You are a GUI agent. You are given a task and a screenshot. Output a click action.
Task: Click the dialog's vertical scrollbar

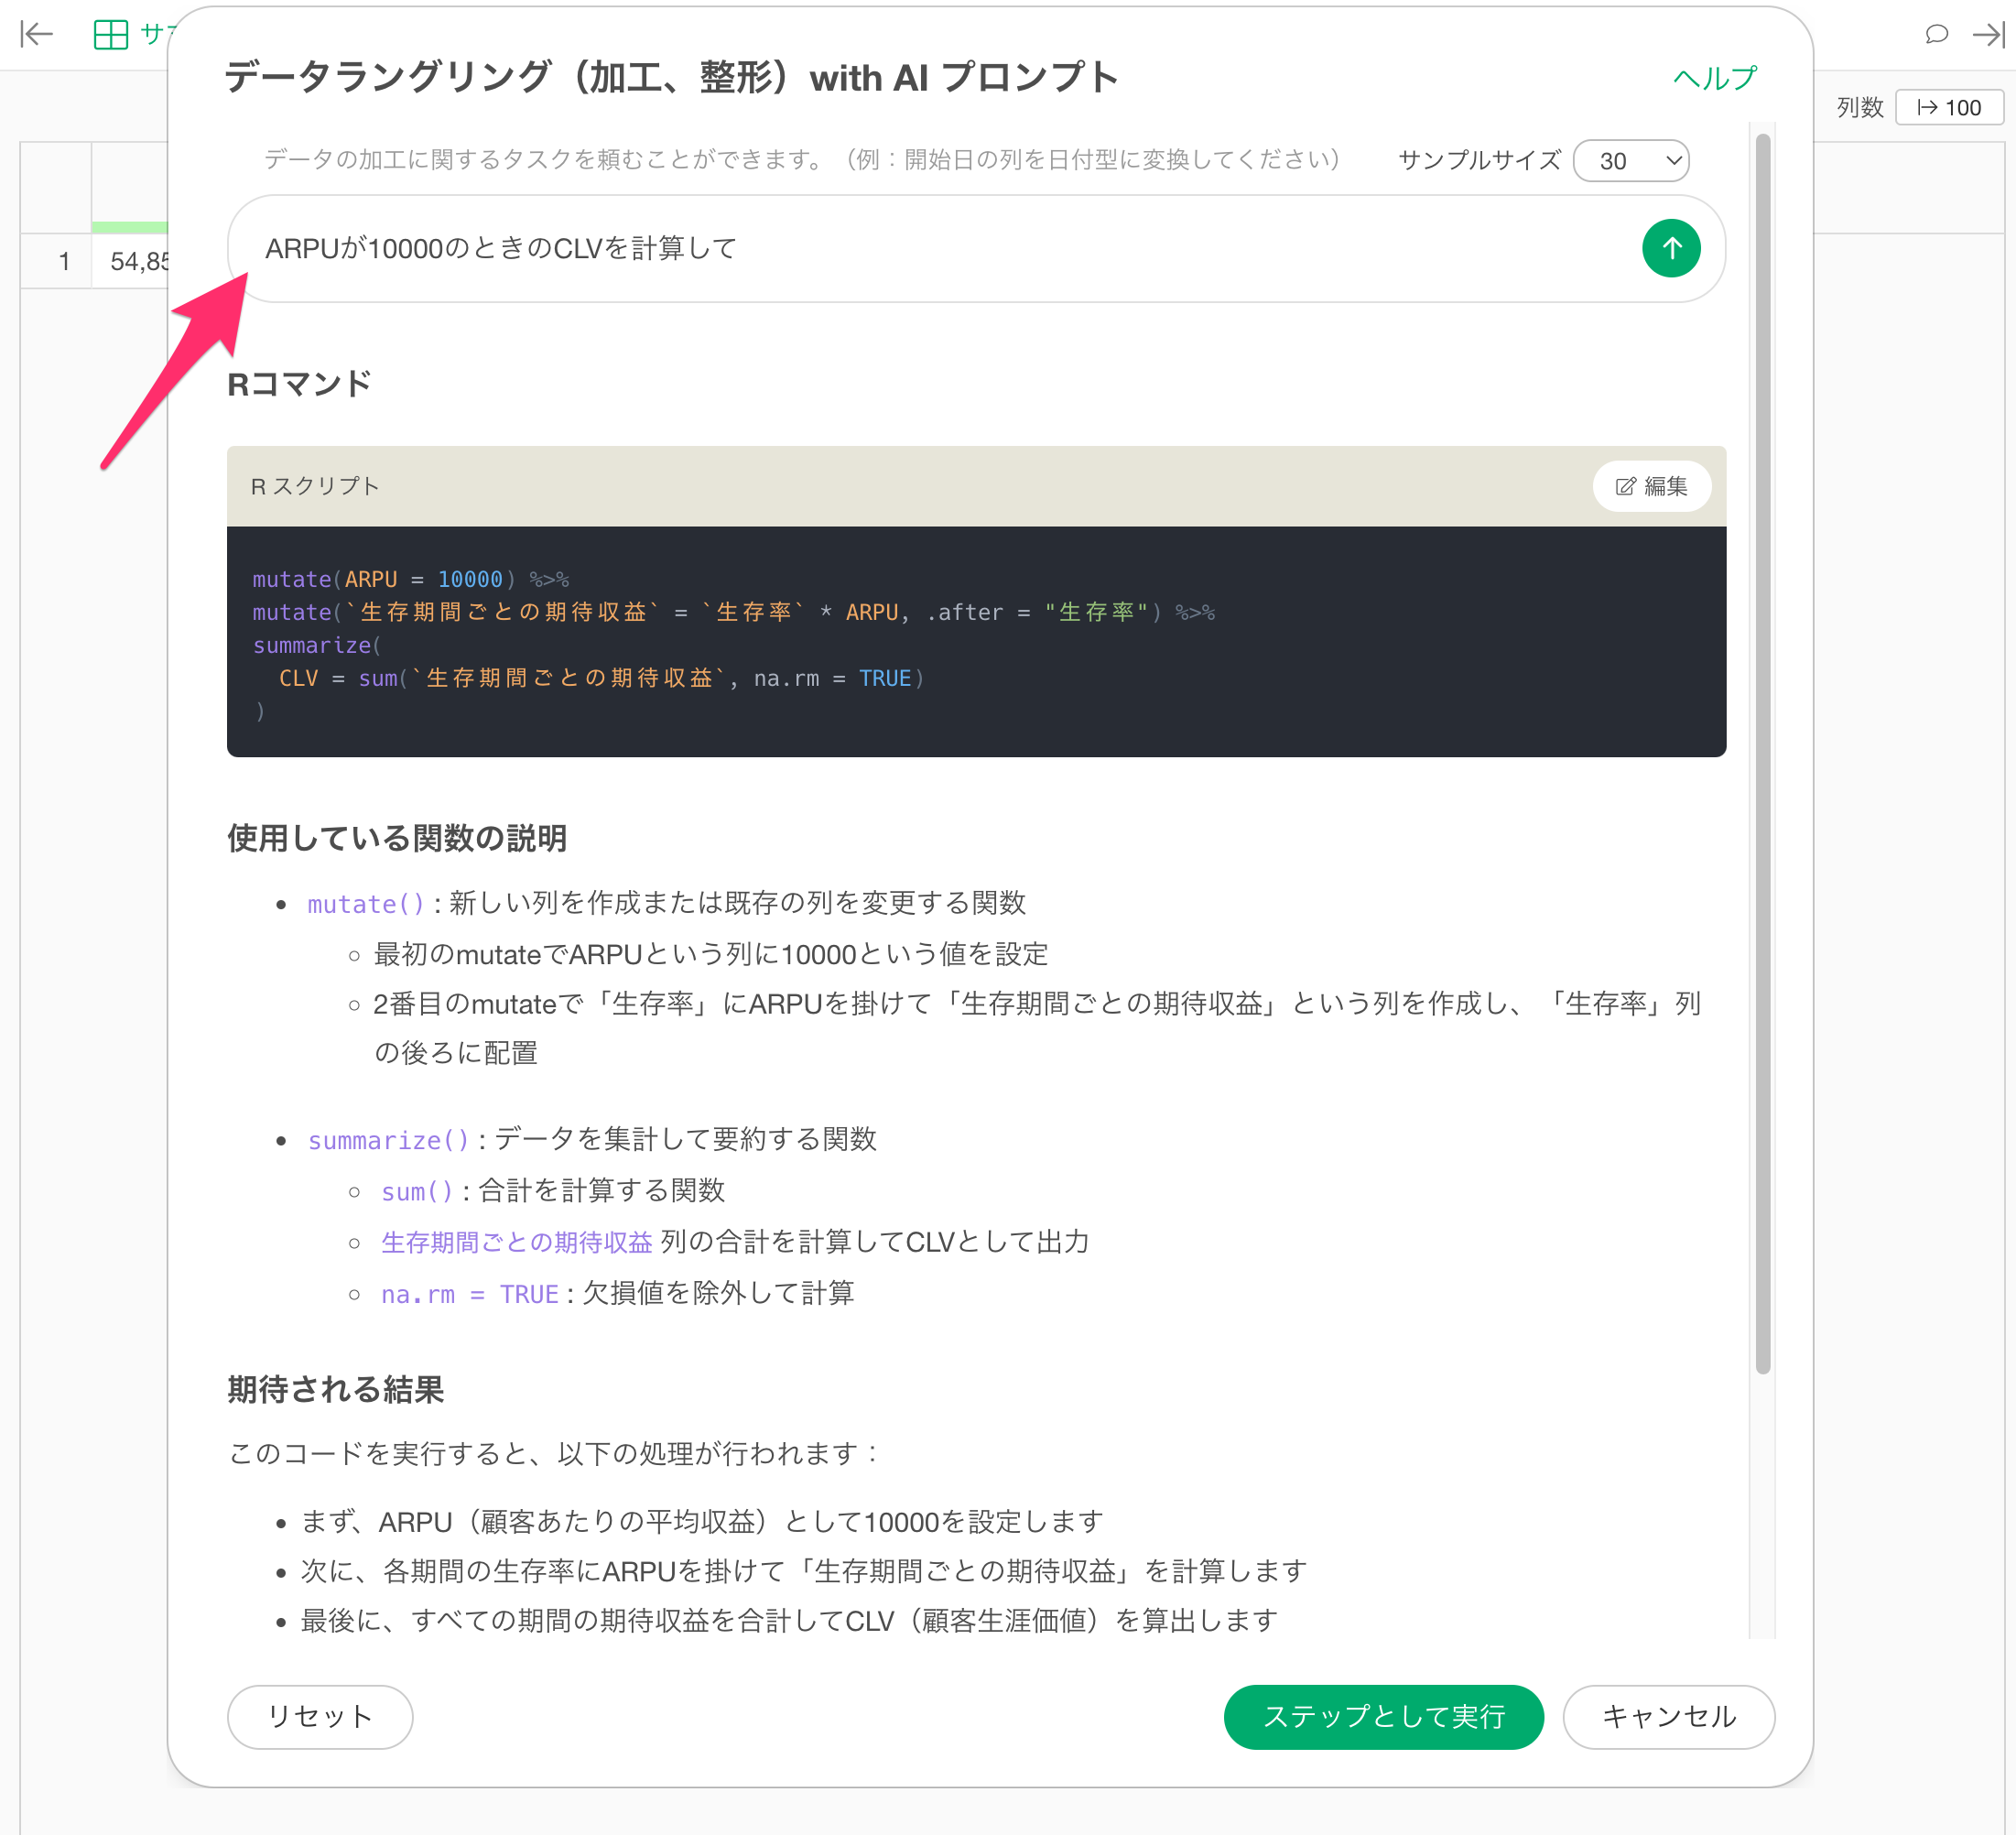click(x=1762, y=750)
